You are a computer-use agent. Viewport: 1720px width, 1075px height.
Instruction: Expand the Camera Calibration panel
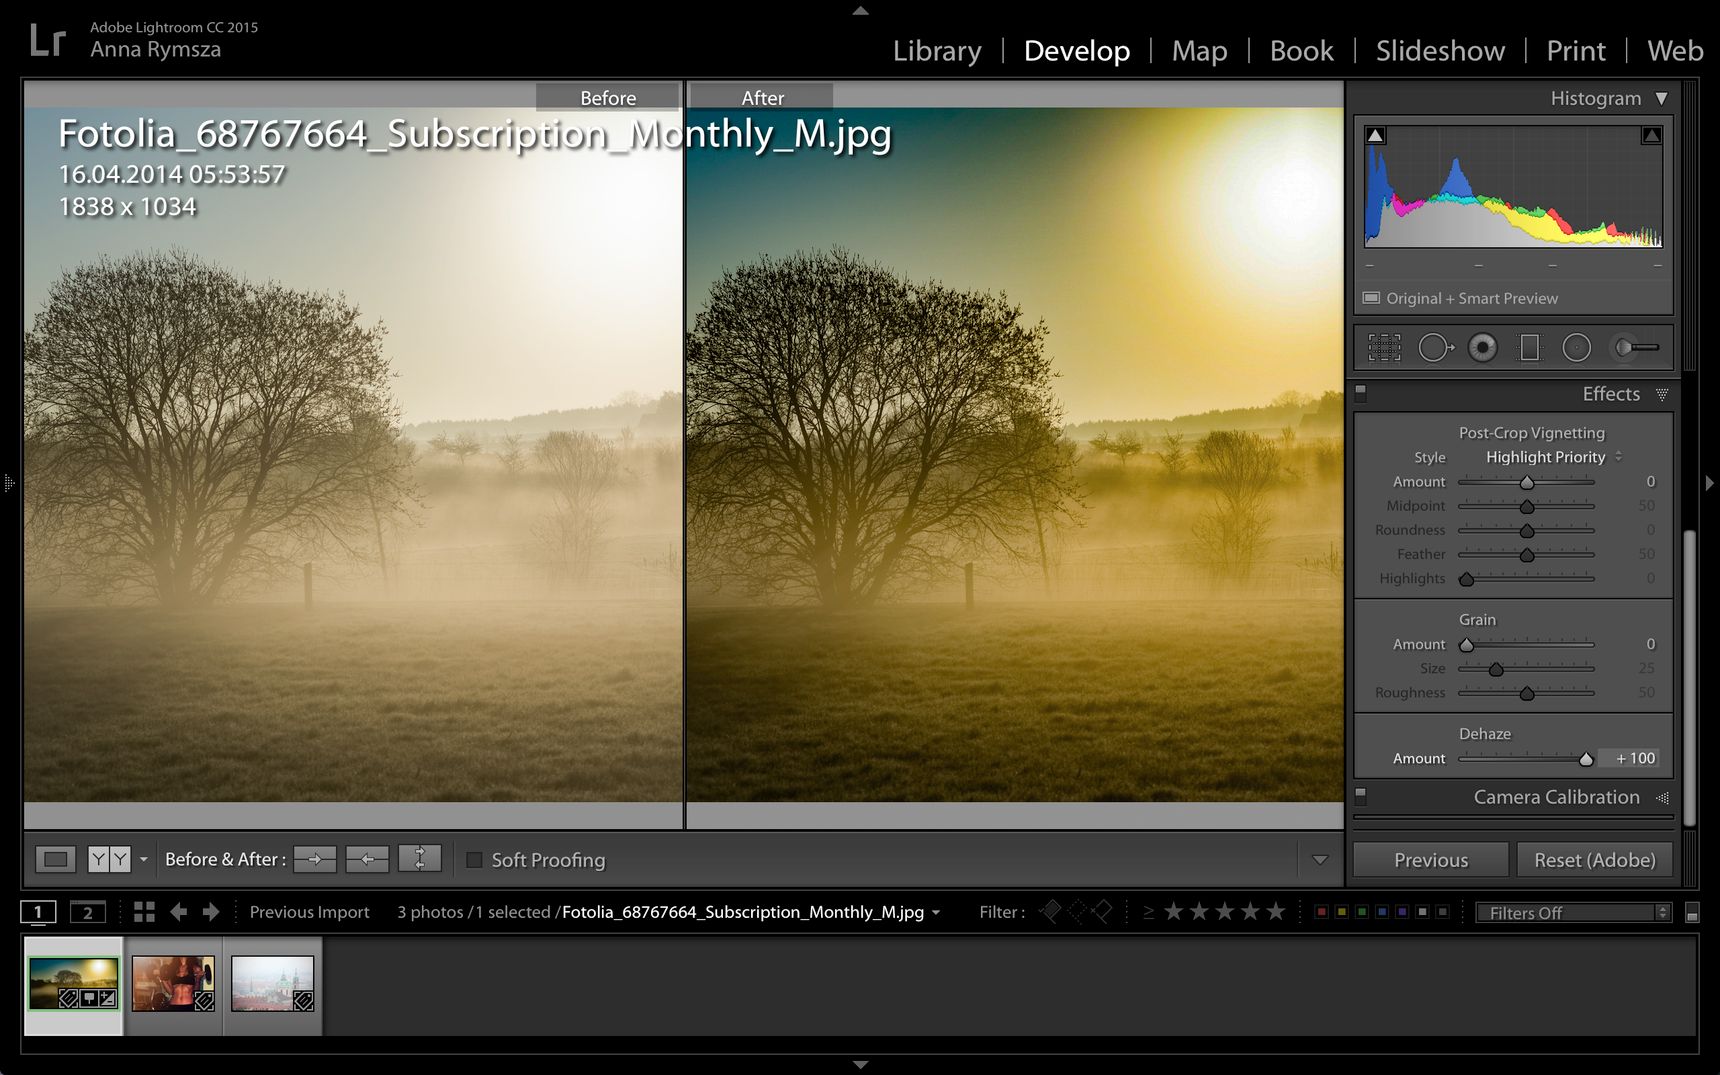[1662, 797]
